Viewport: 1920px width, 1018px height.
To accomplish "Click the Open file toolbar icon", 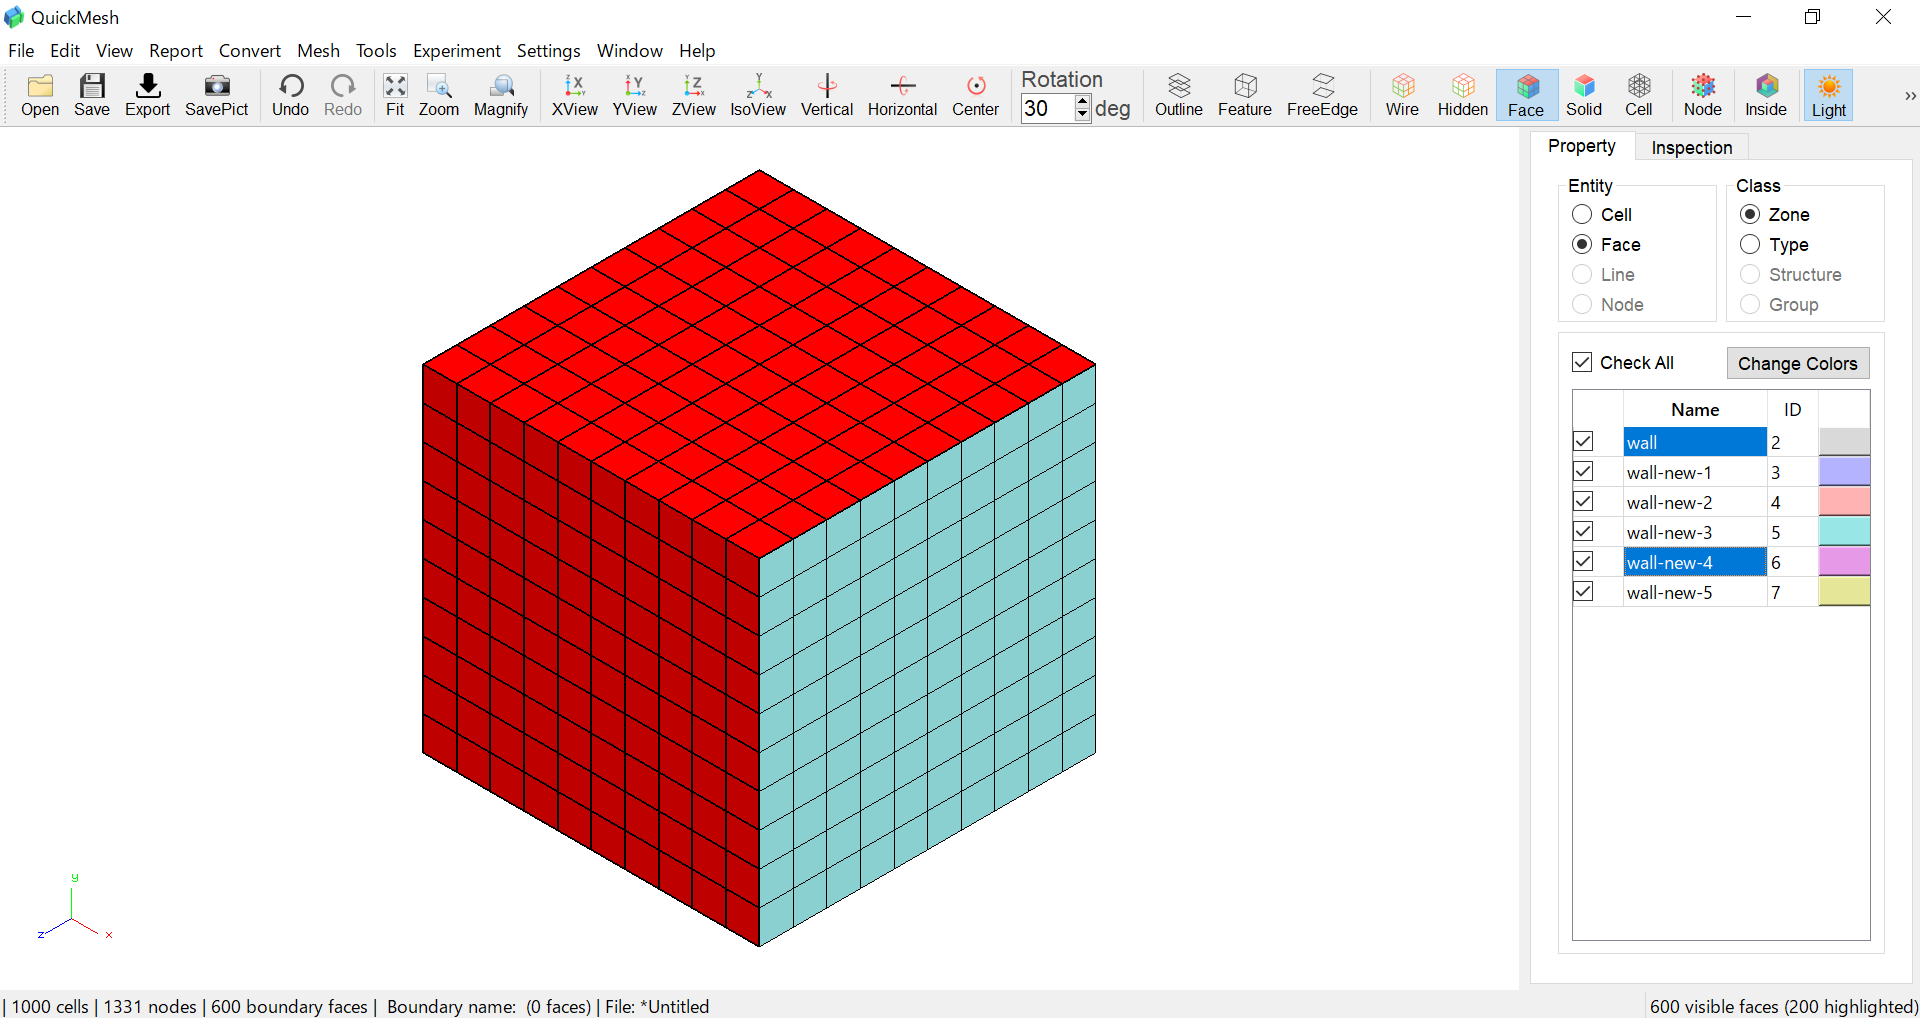I will coord(40,96).
